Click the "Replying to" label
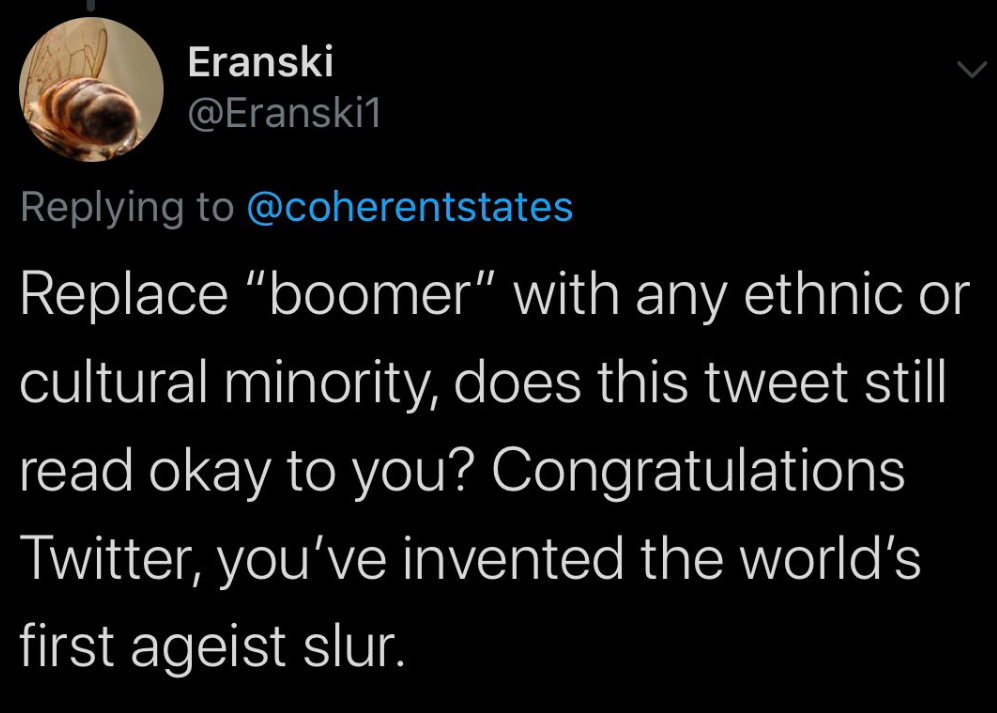 coord(127,209)
